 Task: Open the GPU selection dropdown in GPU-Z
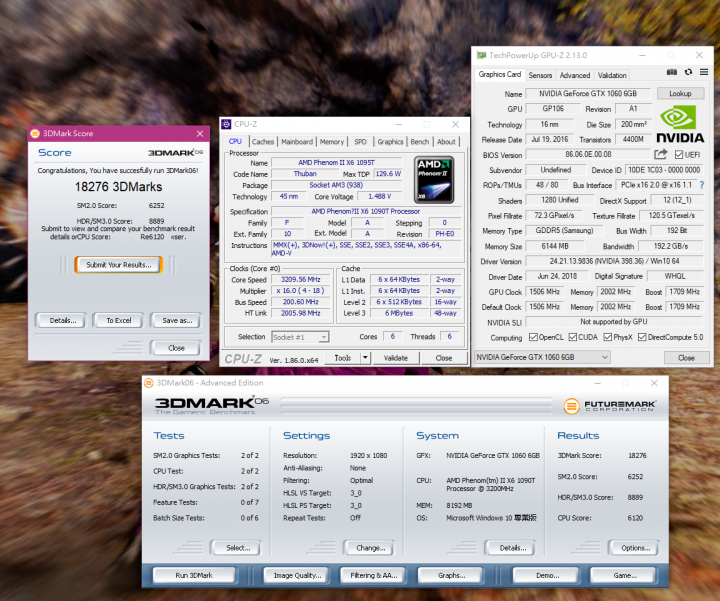click(542, 357)
